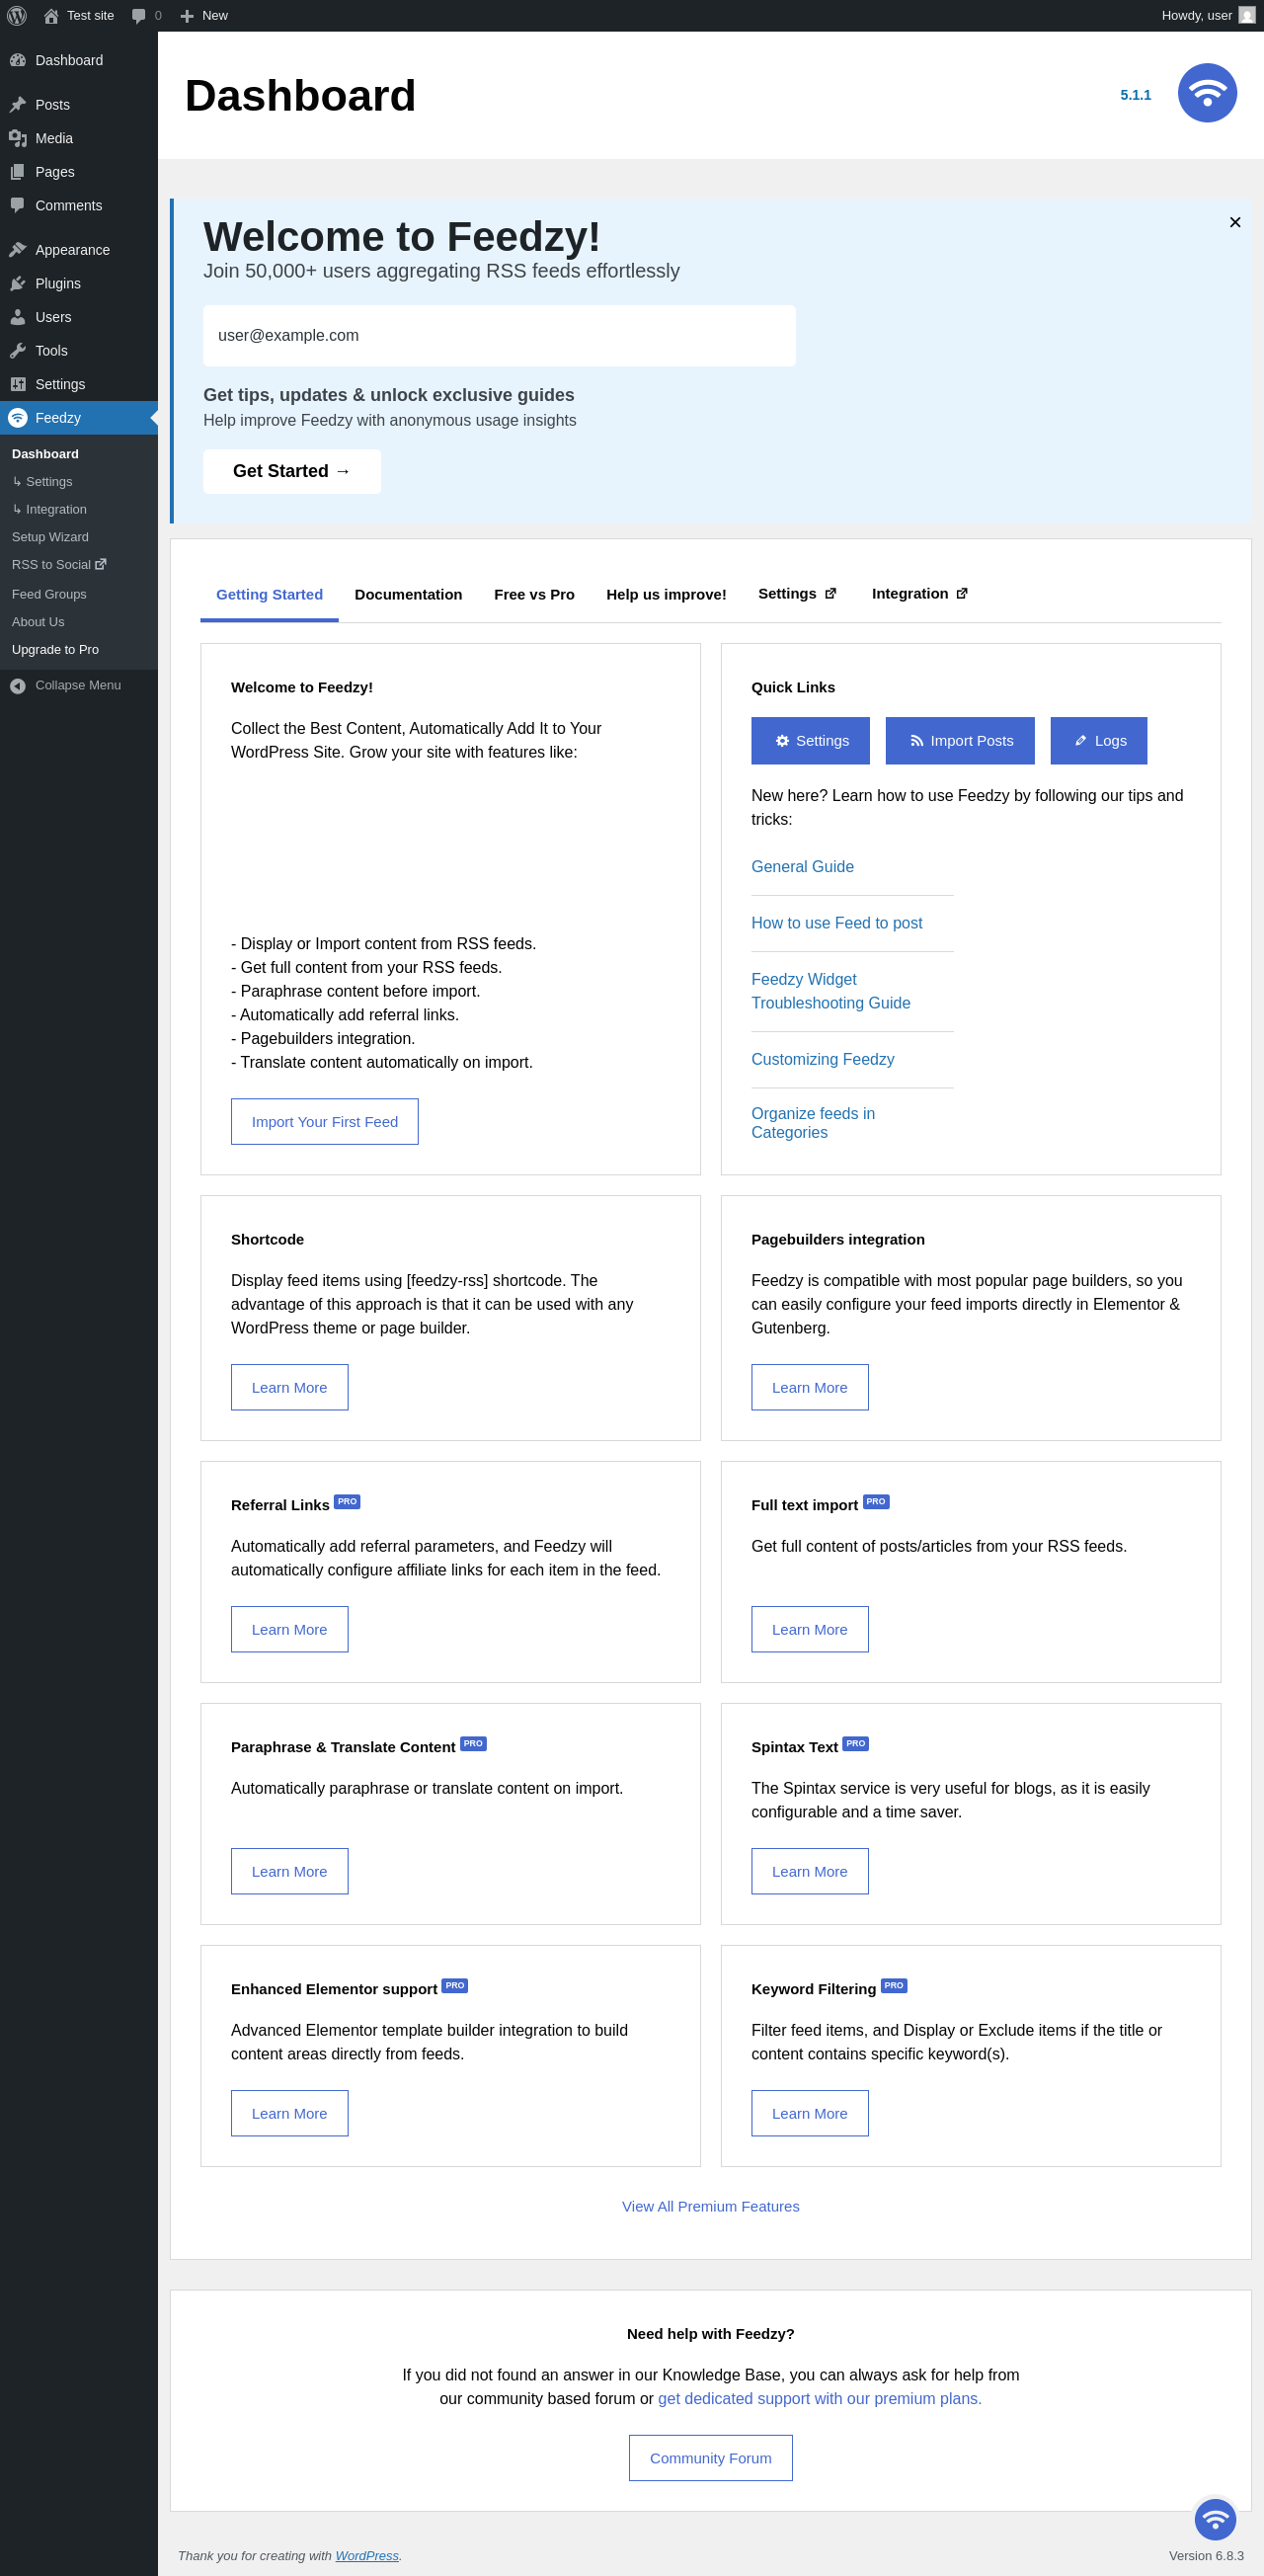Click the Feedzy logo beside version number
Screen dimensions: 1264x2576
click(x=1206, y=93)
